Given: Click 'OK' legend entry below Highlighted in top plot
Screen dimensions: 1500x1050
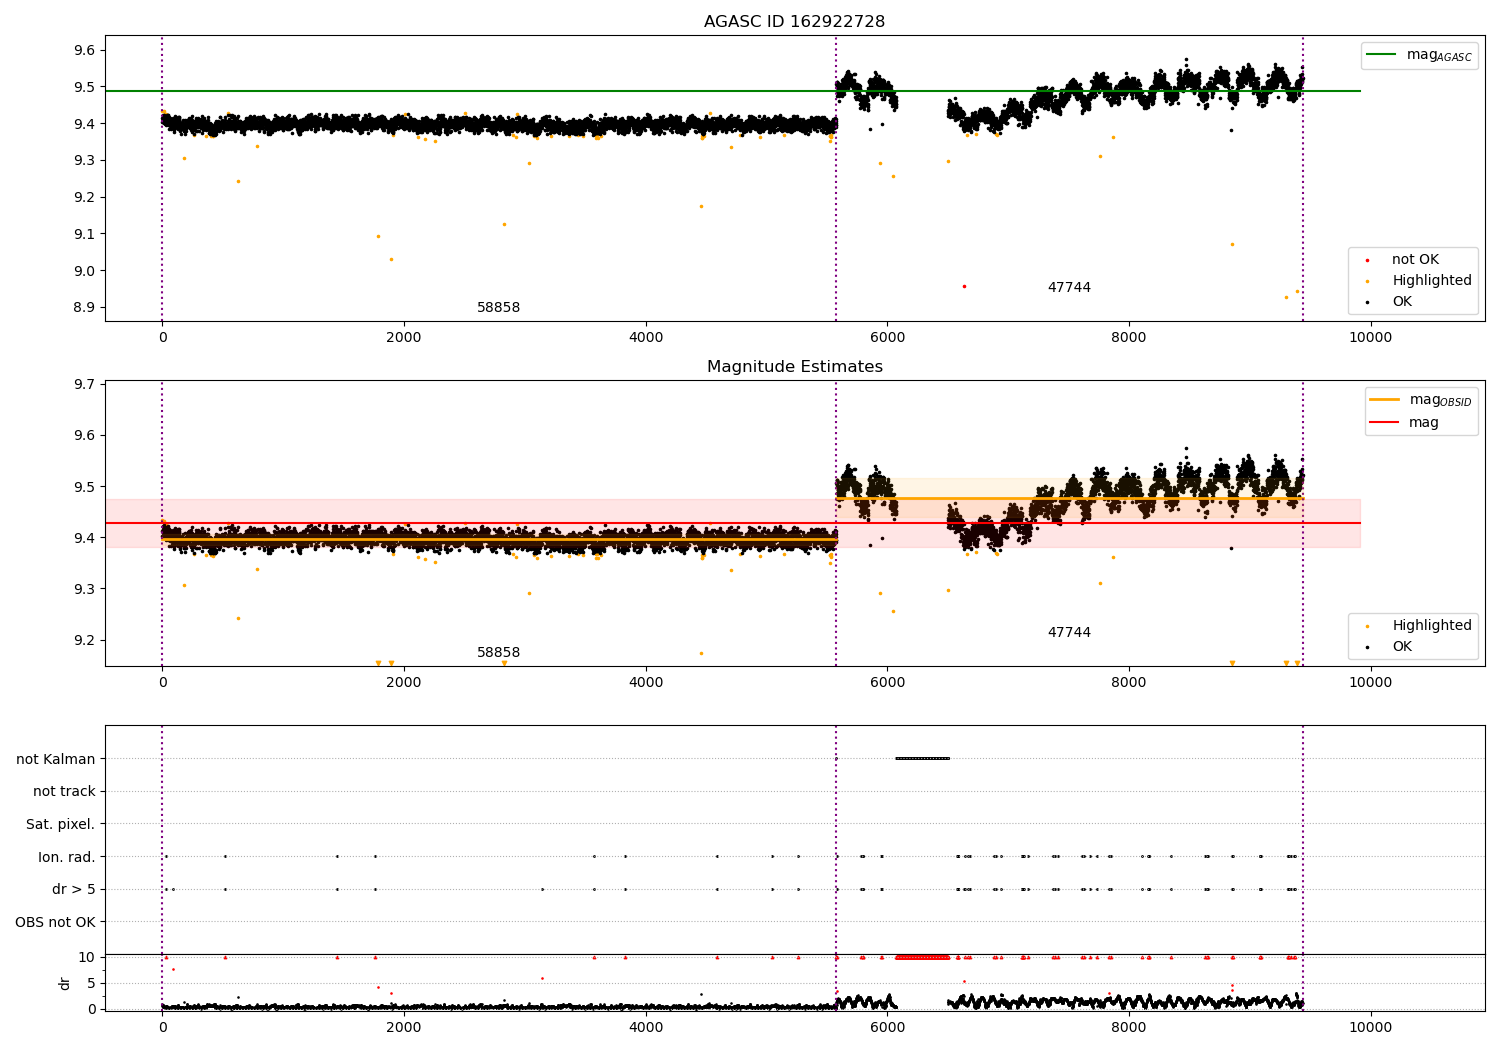Looking at the screenshot, I should 1402,302.
